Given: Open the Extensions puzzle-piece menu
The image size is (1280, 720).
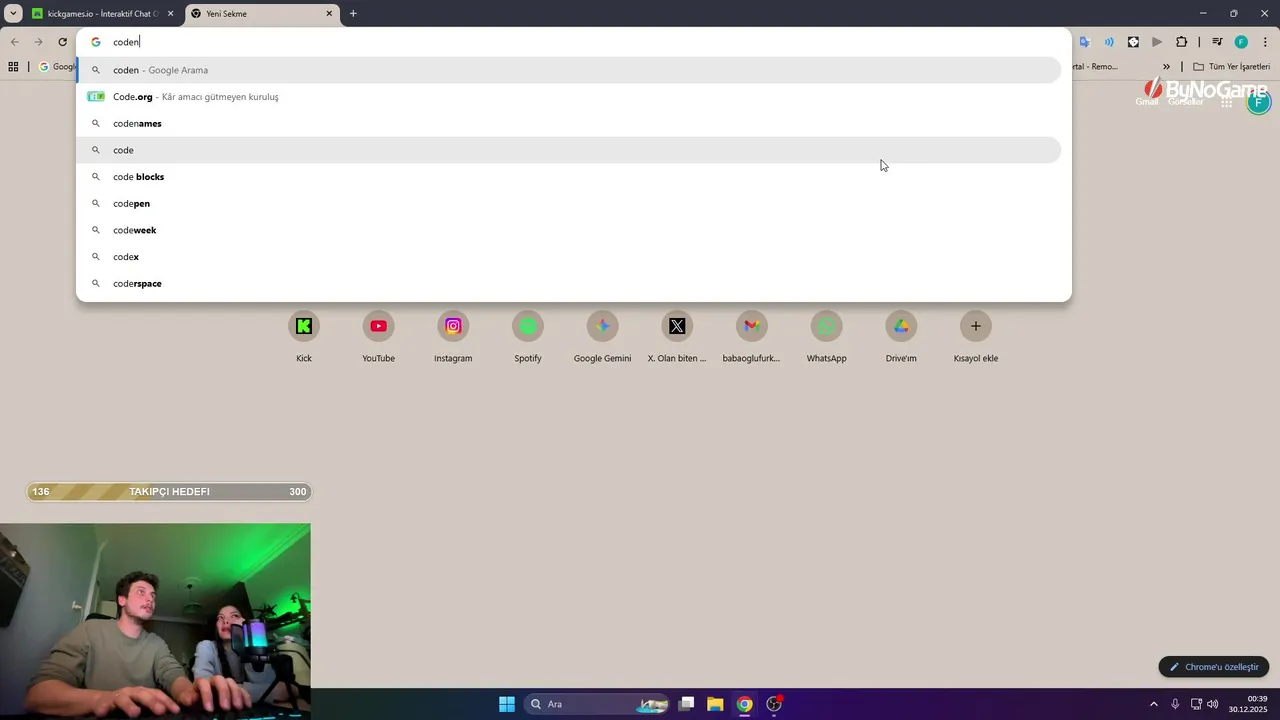Looking at the screenshot, I should 1182,42.
